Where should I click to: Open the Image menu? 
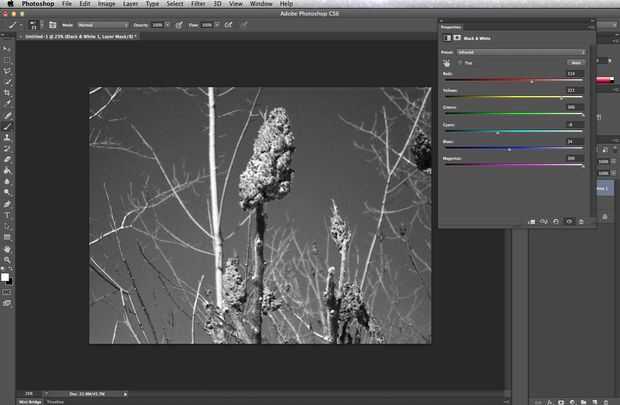[106, 4]
